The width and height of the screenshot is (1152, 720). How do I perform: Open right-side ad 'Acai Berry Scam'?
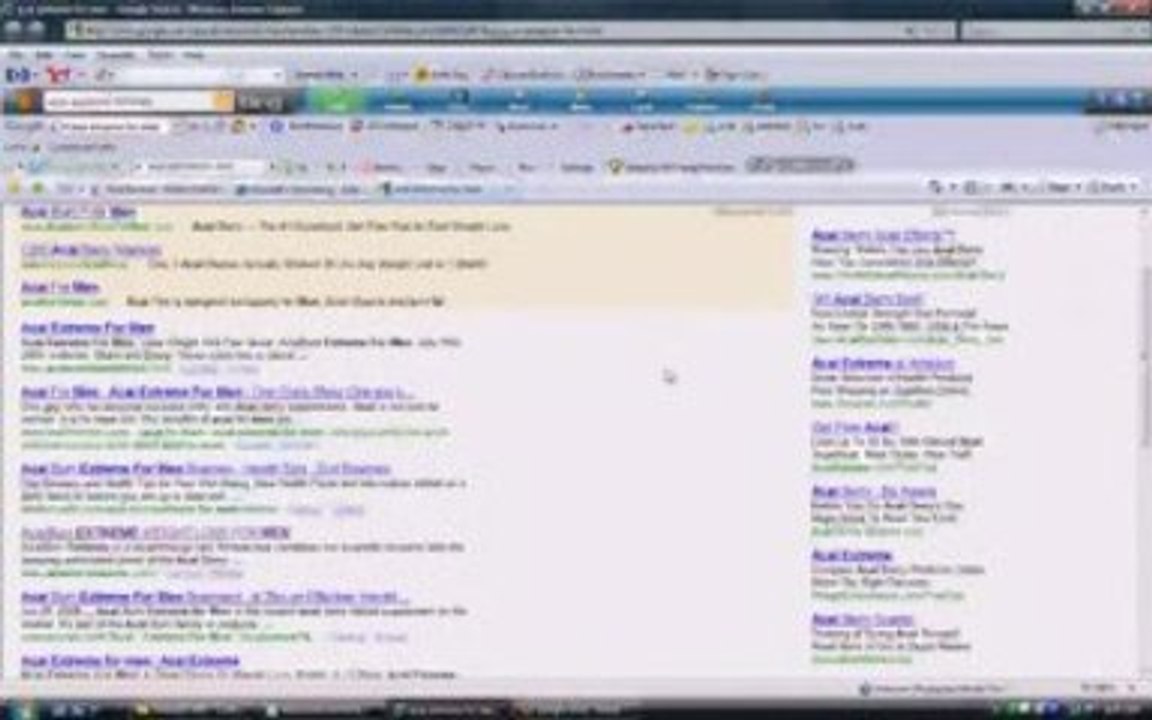point(868,300)
